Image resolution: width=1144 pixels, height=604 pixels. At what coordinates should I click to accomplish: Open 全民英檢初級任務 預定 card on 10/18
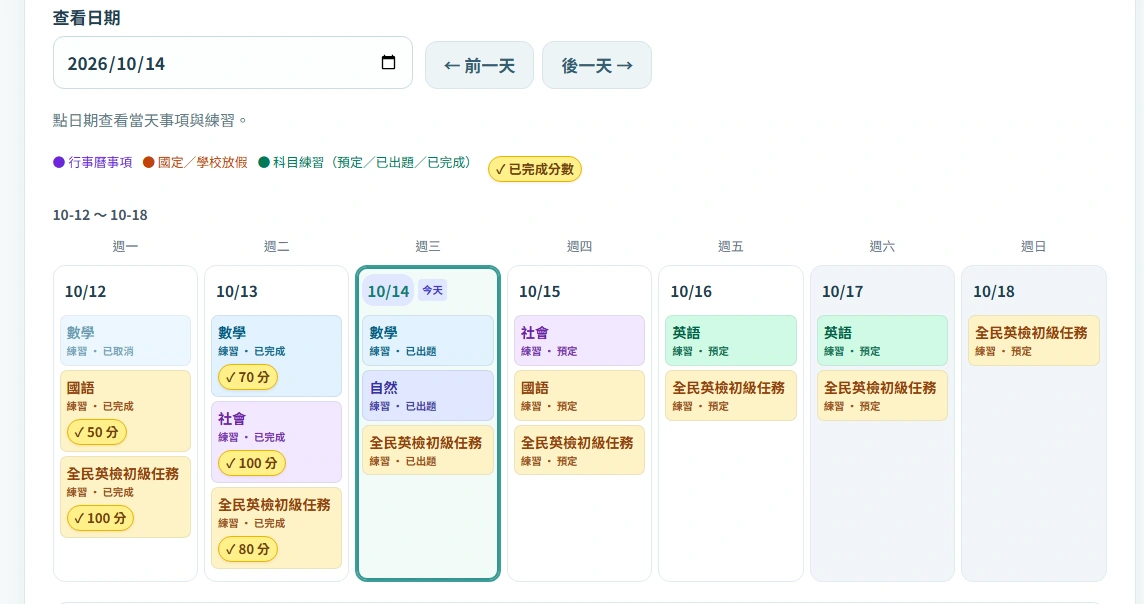1034,341
